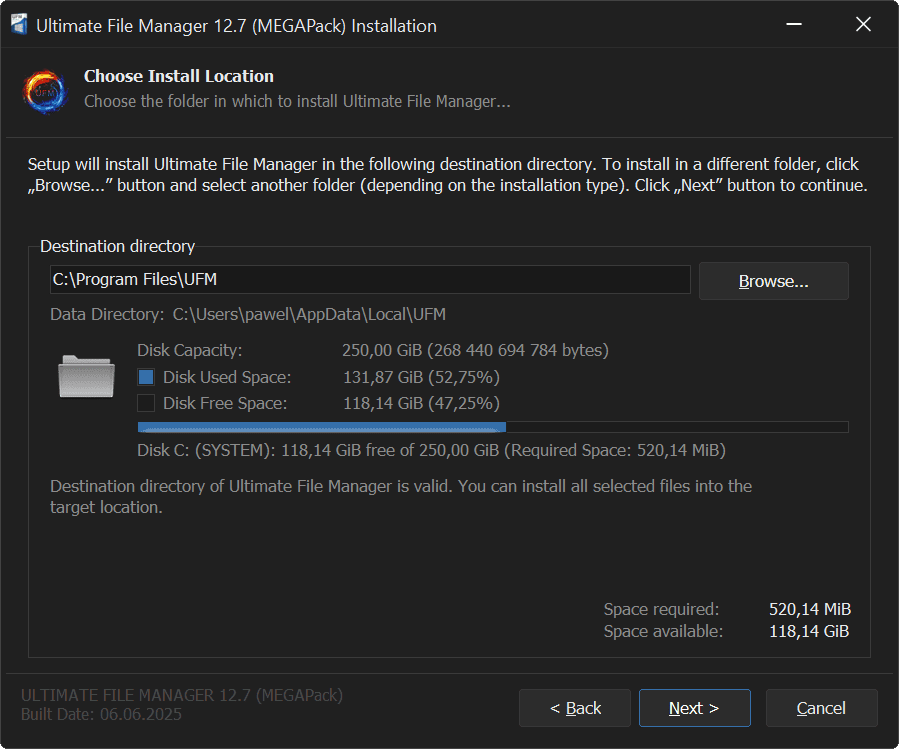Click the Disk C: (SYSTEM) summary line
This screenshot has width=899, height=749.
[x=431, y=450]
